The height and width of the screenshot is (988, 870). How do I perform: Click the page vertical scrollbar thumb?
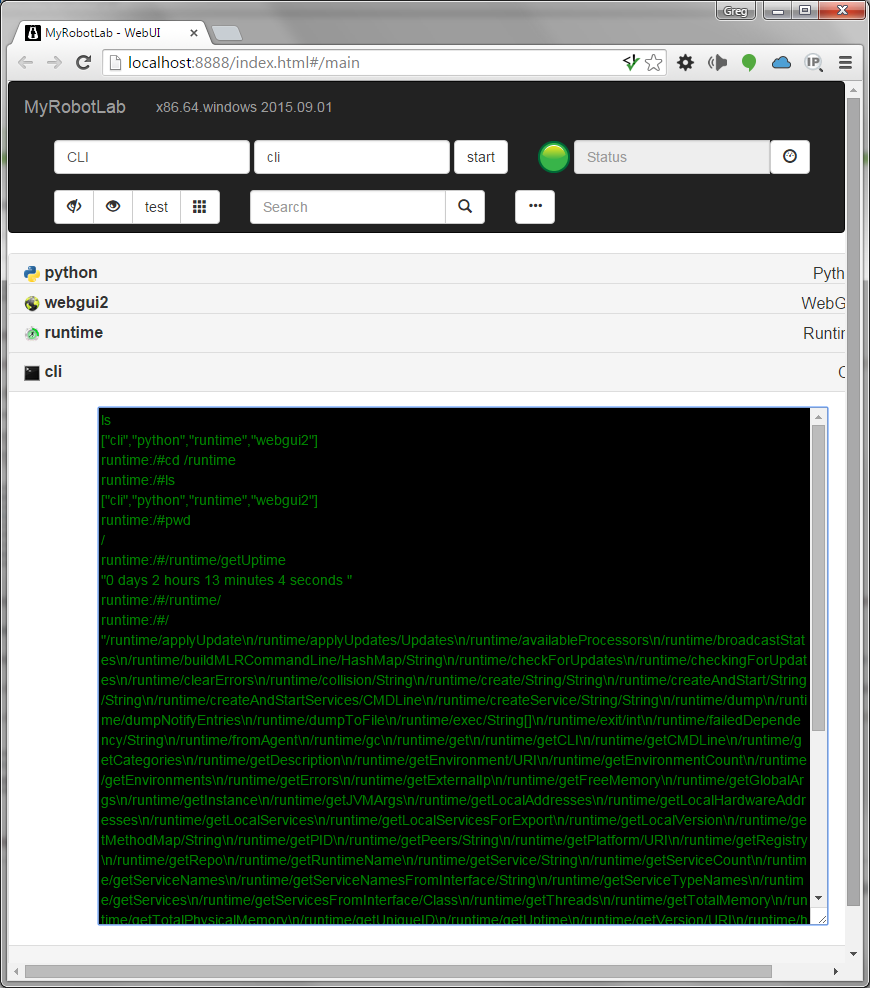click(853, 502)
